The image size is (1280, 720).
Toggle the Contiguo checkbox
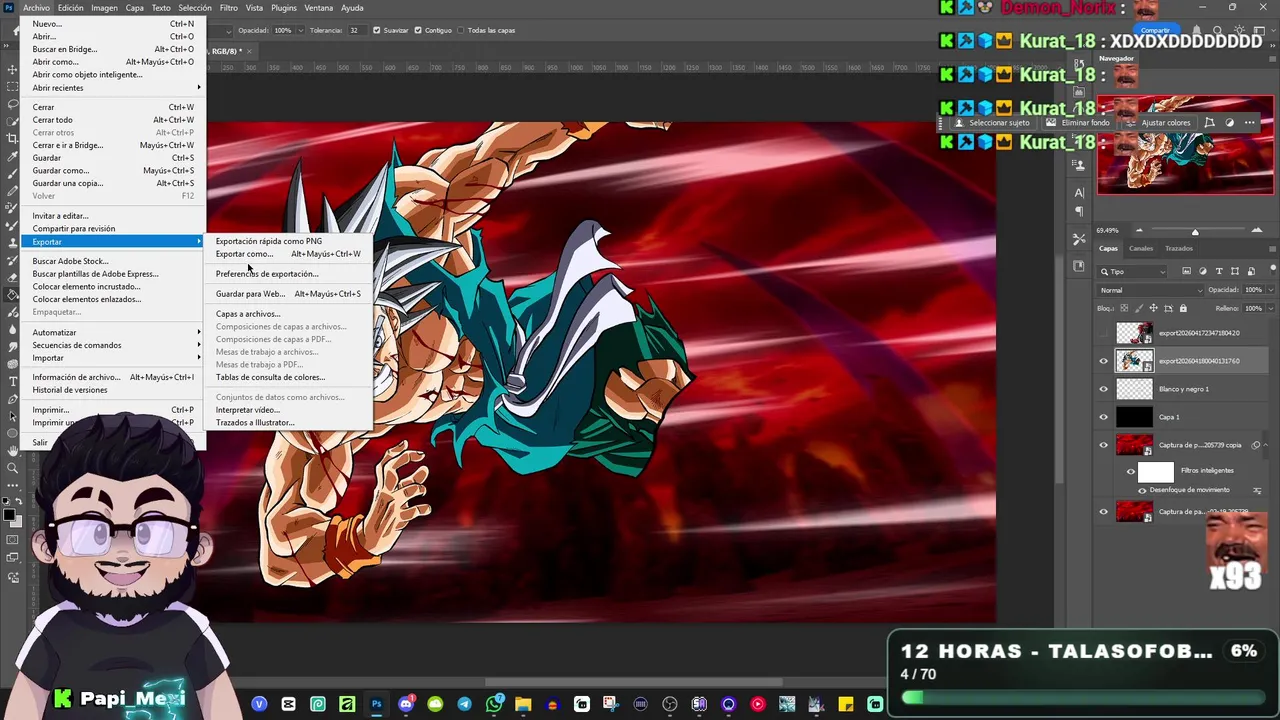click(419, 30)
